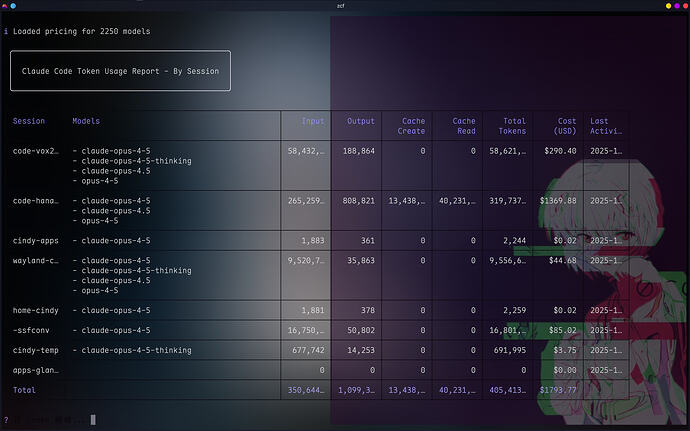Select the 'cindy-temp' session name
Screen dimensions: 690x431
point(36,350)
